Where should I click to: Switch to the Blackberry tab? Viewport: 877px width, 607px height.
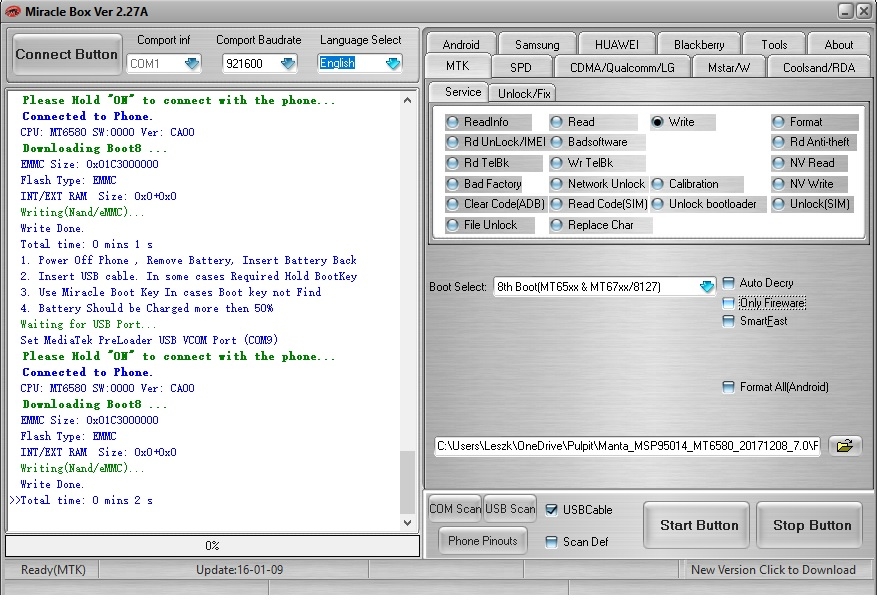(699, 44)
